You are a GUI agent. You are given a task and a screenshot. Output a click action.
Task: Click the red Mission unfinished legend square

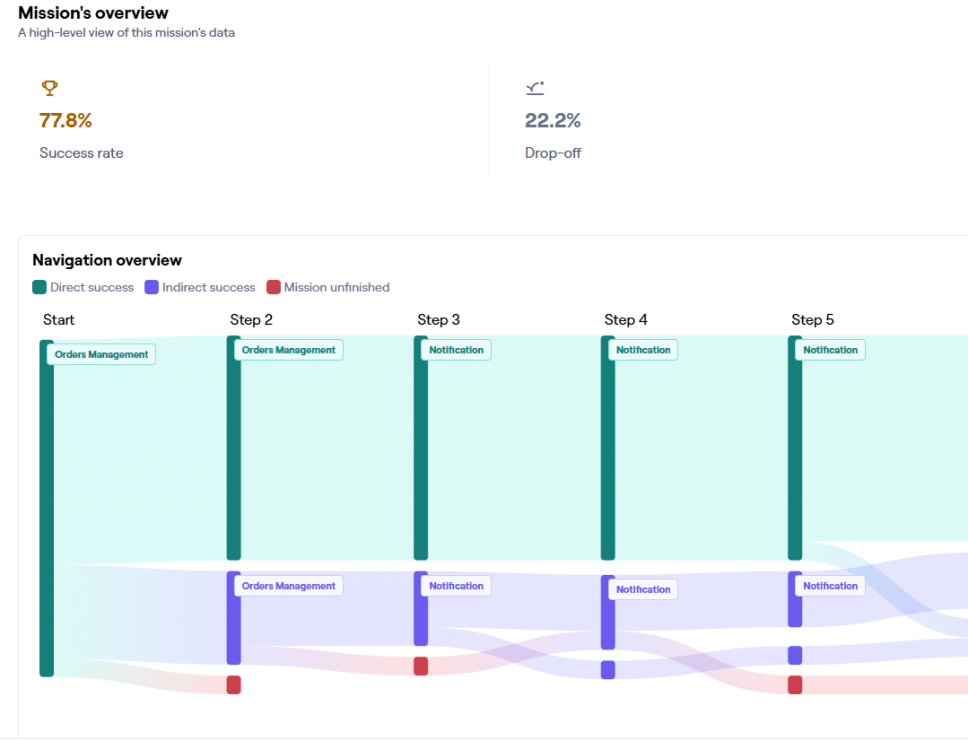(x=272, y=287)
